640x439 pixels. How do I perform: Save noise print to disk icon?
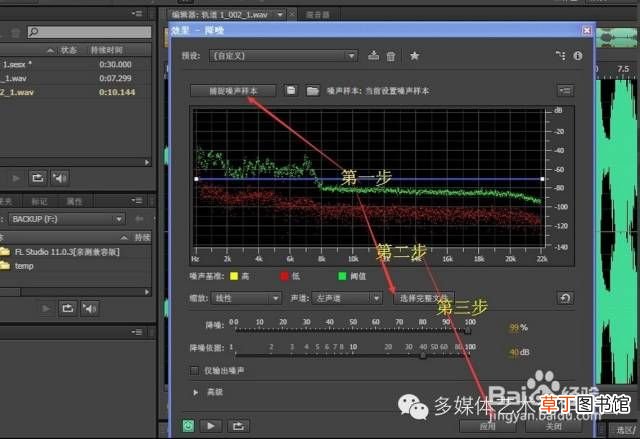point(291,90)
